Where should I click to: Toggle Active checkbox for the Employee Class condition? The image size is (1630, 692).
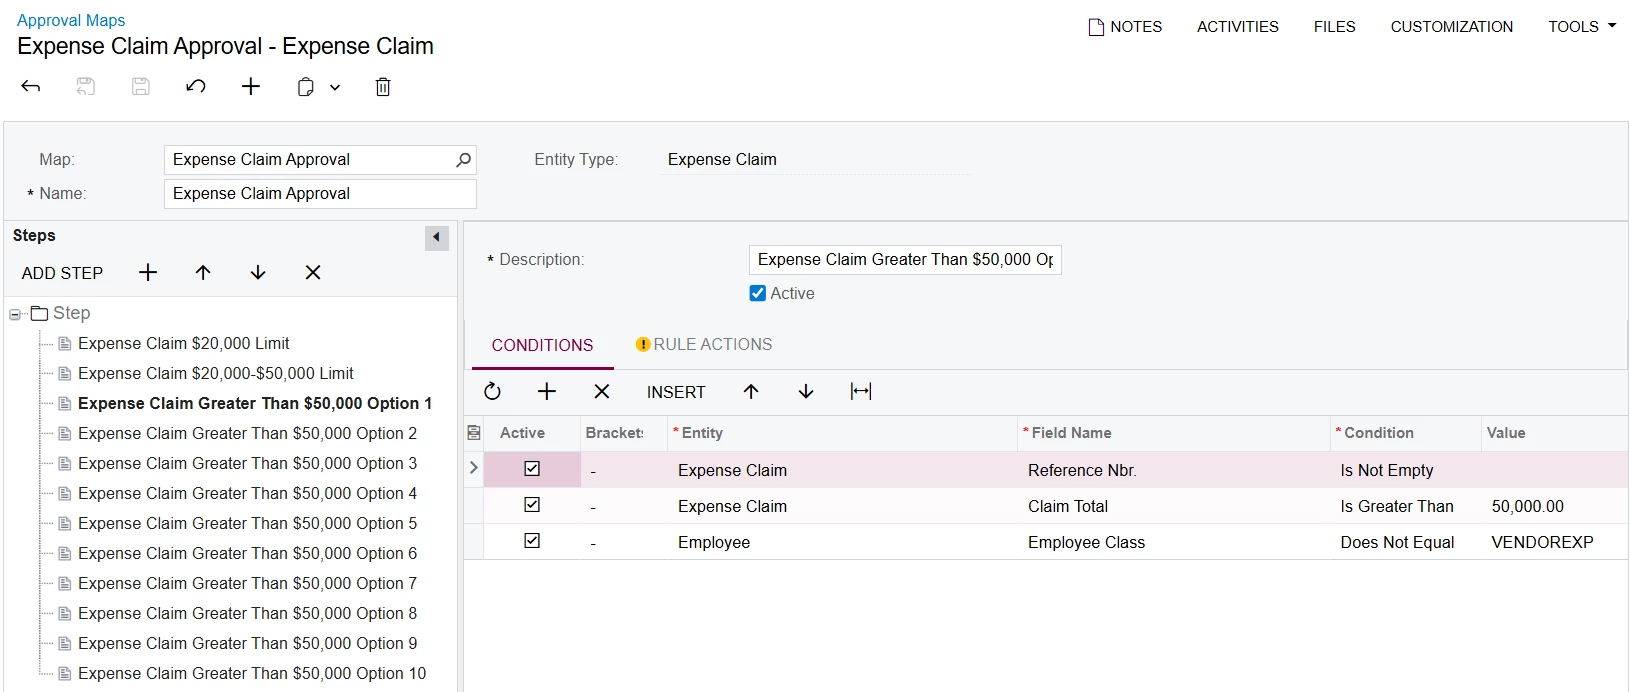point(532,541)
